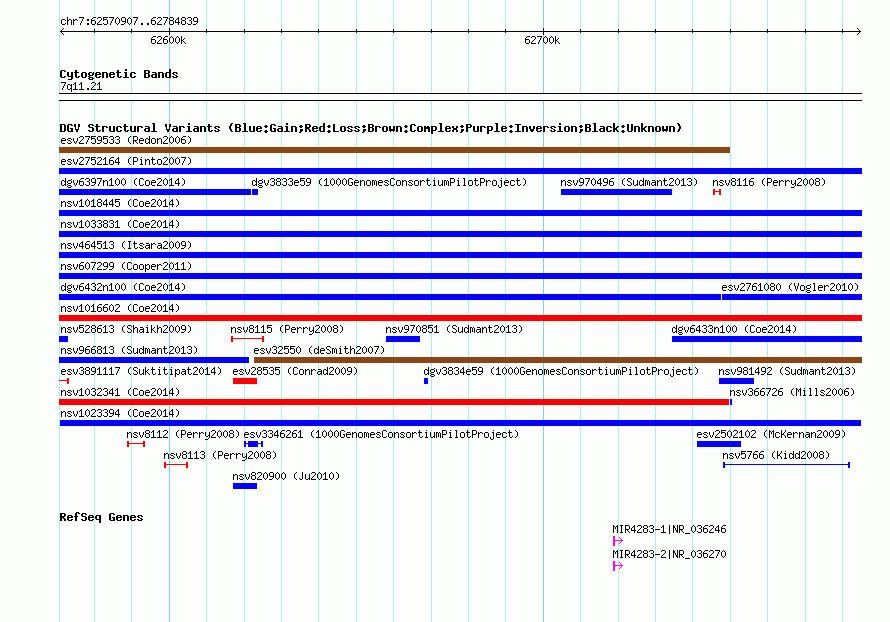
Task: Click the small red esv3891117 loss marker
Action: click(64, 381)
